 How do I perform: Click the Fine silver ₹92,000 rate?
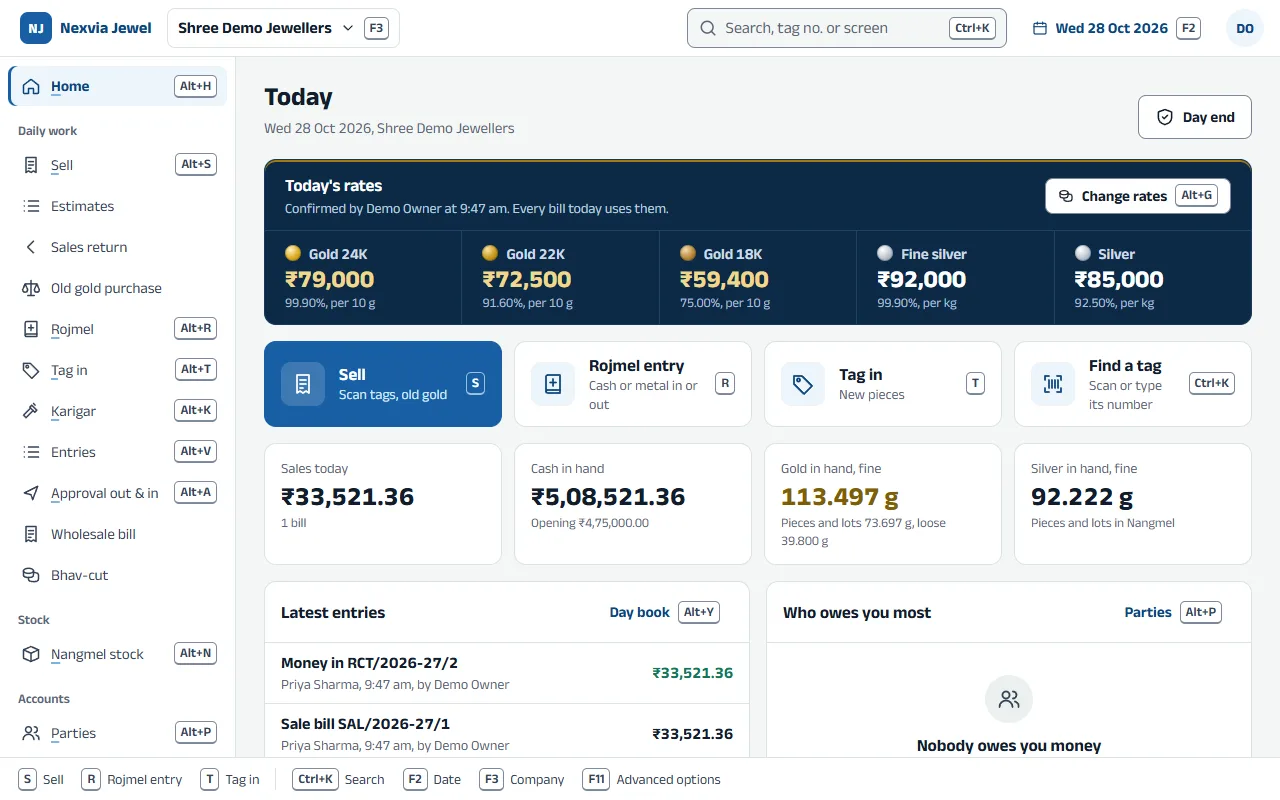coord(955,278)
